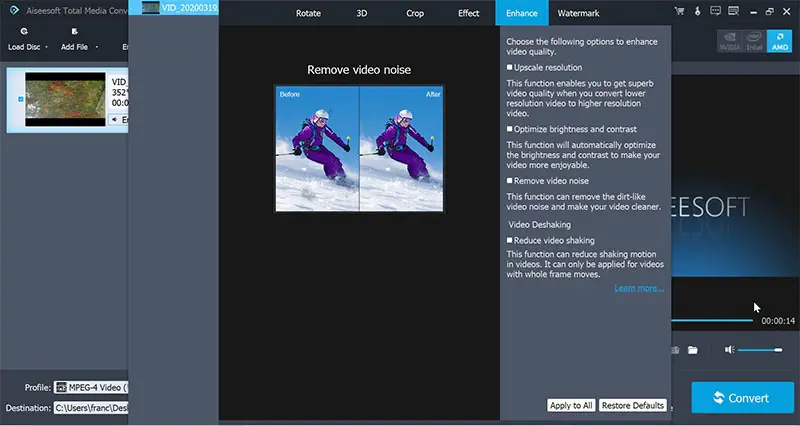
Task: Switch to the 3D tab
Action: (362, 13)
